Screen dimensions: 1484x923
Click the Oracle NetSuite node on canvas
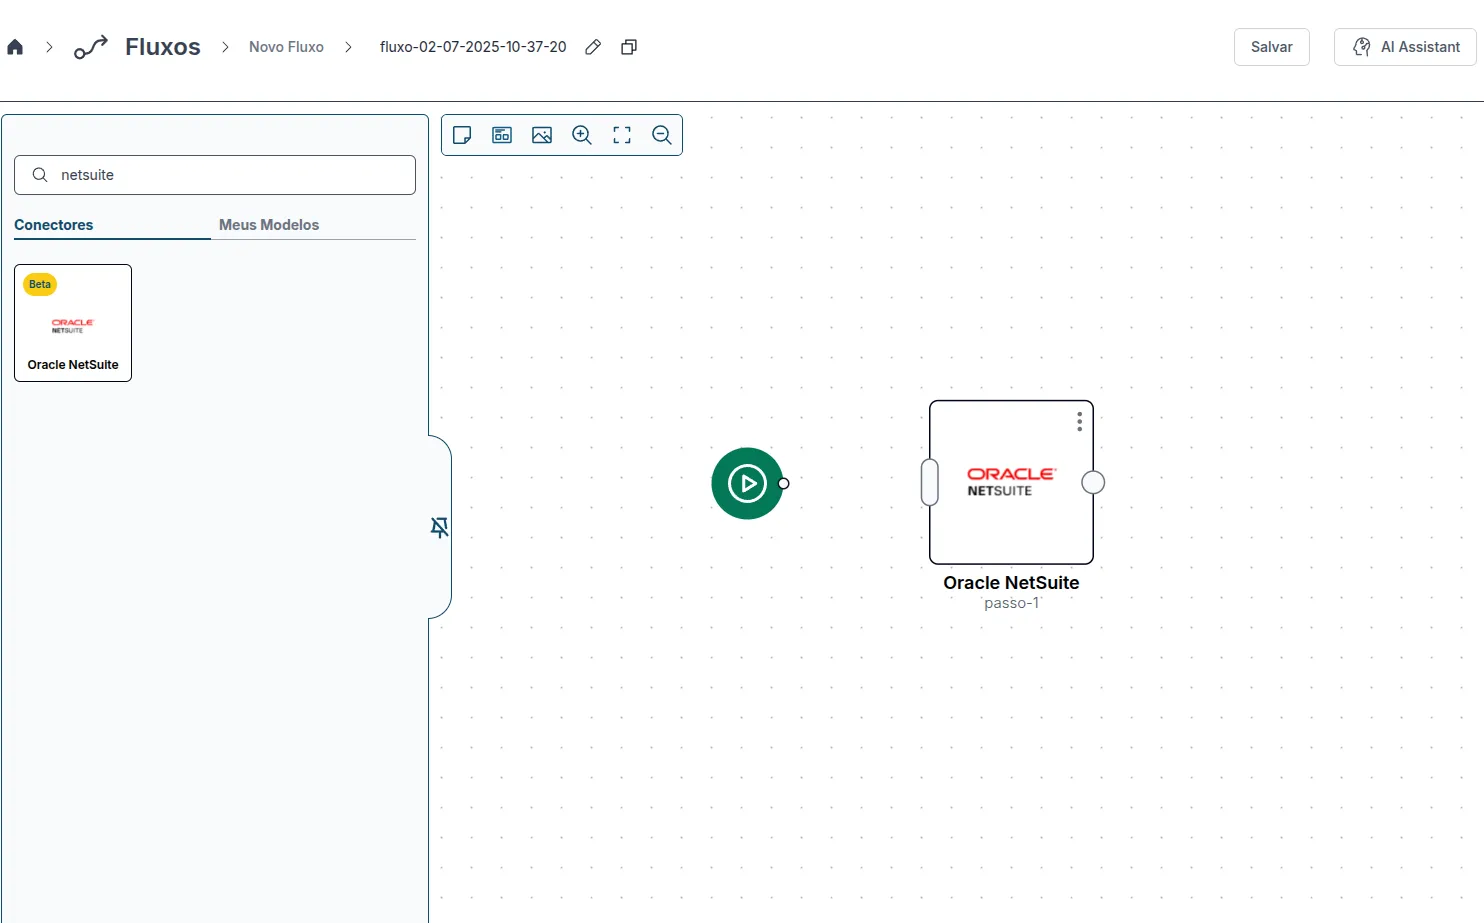click(1011, 482)
